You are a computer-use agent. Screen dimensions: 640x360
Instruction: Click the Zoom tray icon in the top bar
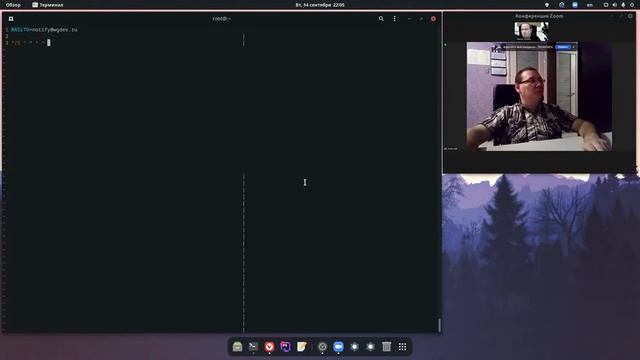pyautogui.click(x=575, y=5)
